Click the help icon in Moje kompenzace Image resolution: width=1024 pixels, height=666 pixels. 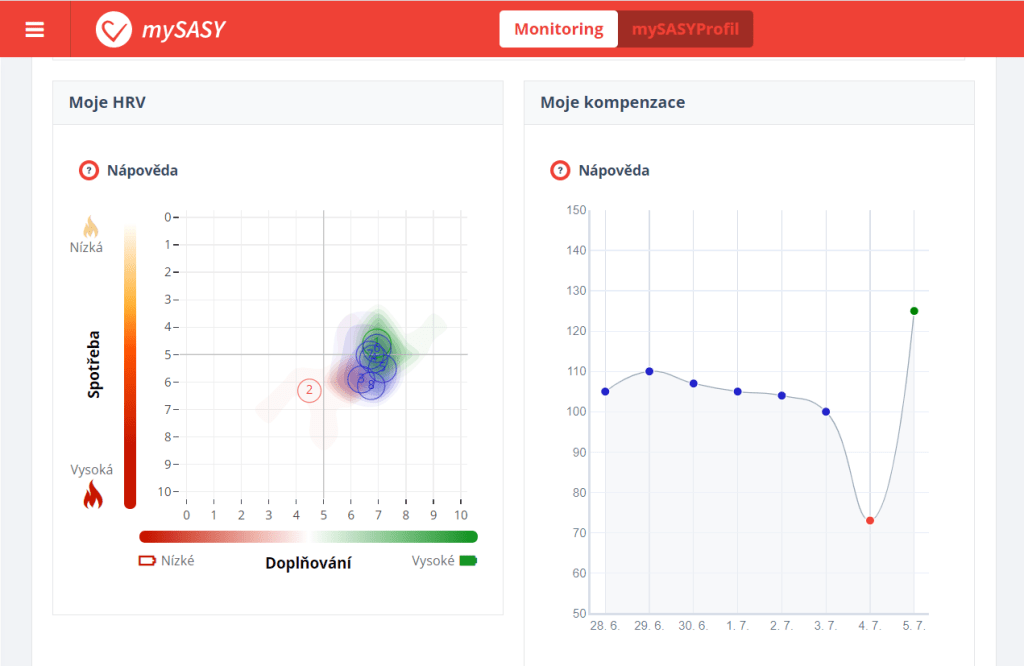pyautogui.click(x=560, y=170)
